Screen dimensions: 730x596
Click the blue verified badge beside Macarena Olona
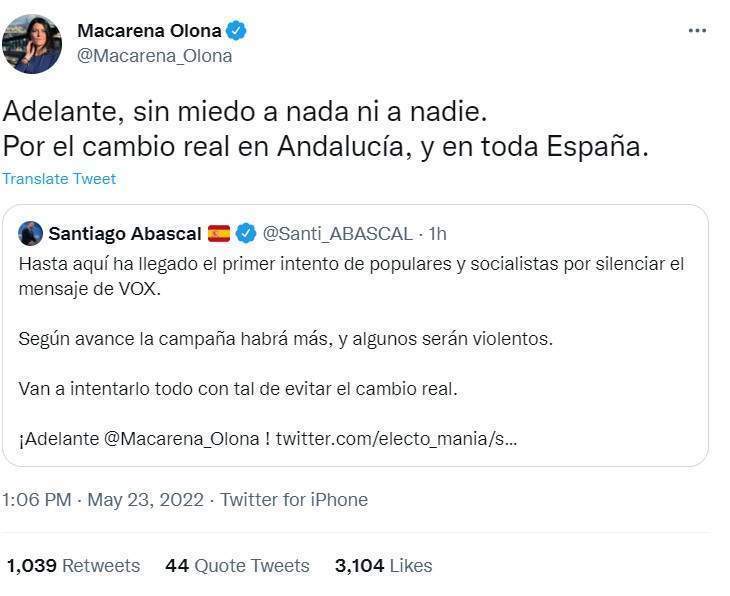(x=238, y=31)
